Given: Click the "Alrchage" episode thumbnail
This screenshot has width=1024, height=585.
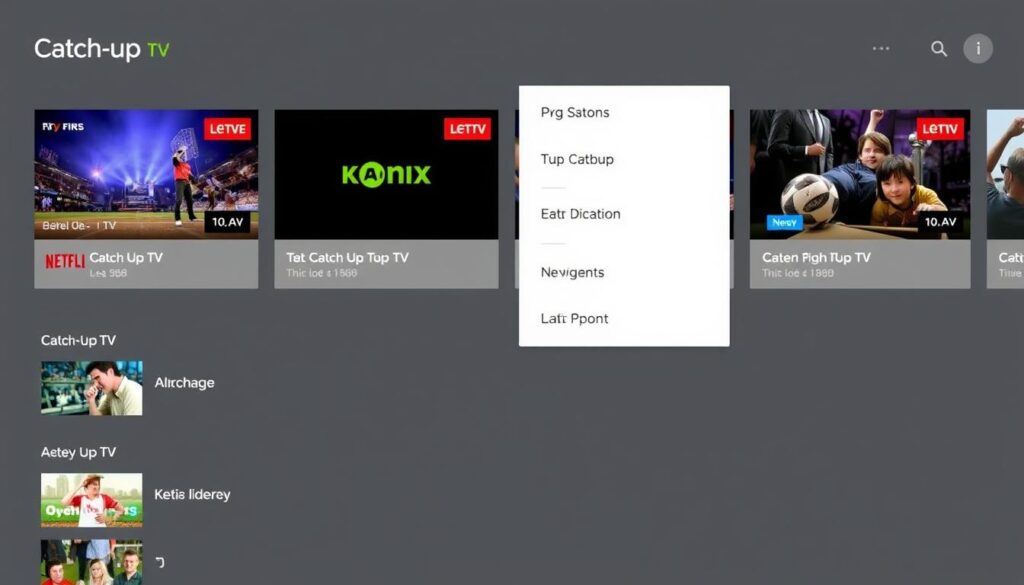Looking at the screenshot, I should 91,390.
